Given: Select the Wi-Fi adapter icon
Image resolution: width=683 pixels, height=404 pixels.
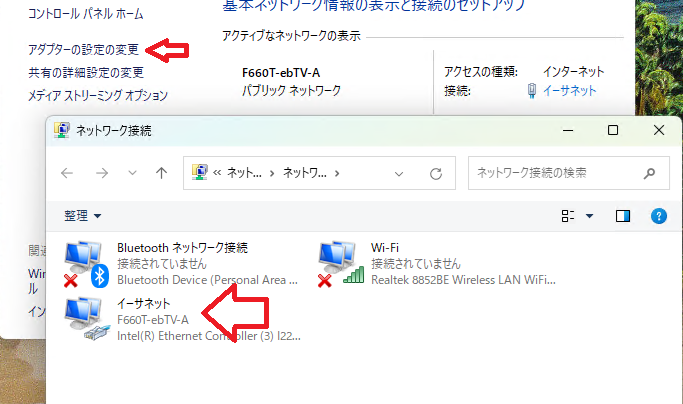Looking at the screenshot, I should click(340, 263).
